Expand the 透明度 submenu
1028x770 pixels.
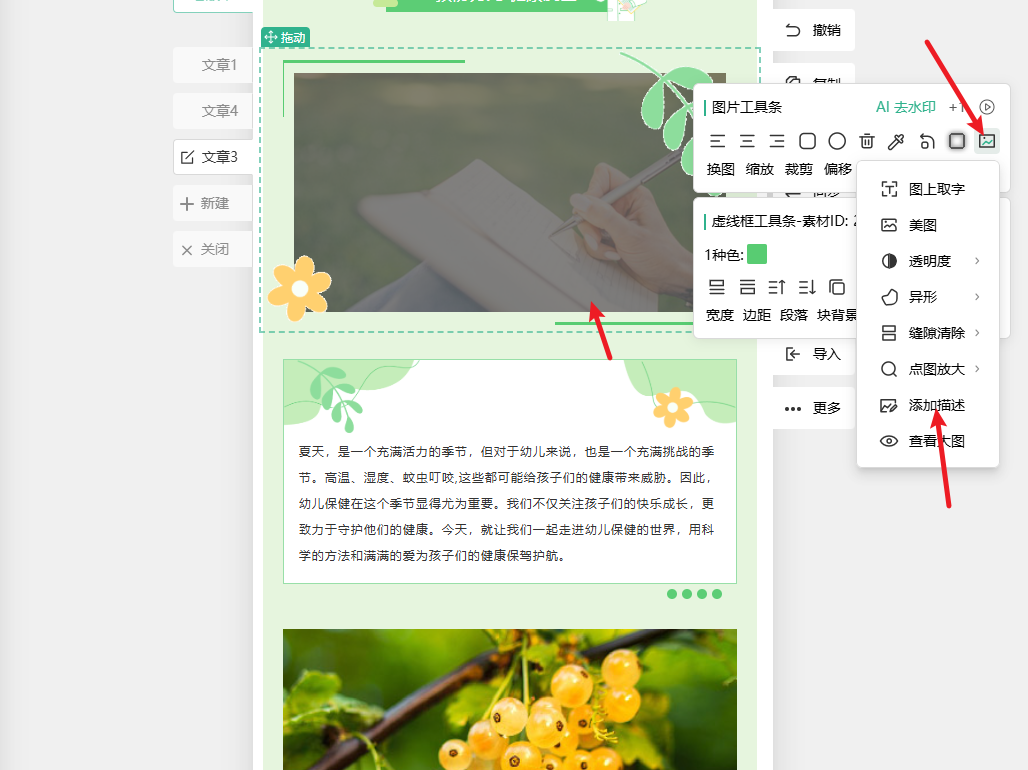pos(927,261)
